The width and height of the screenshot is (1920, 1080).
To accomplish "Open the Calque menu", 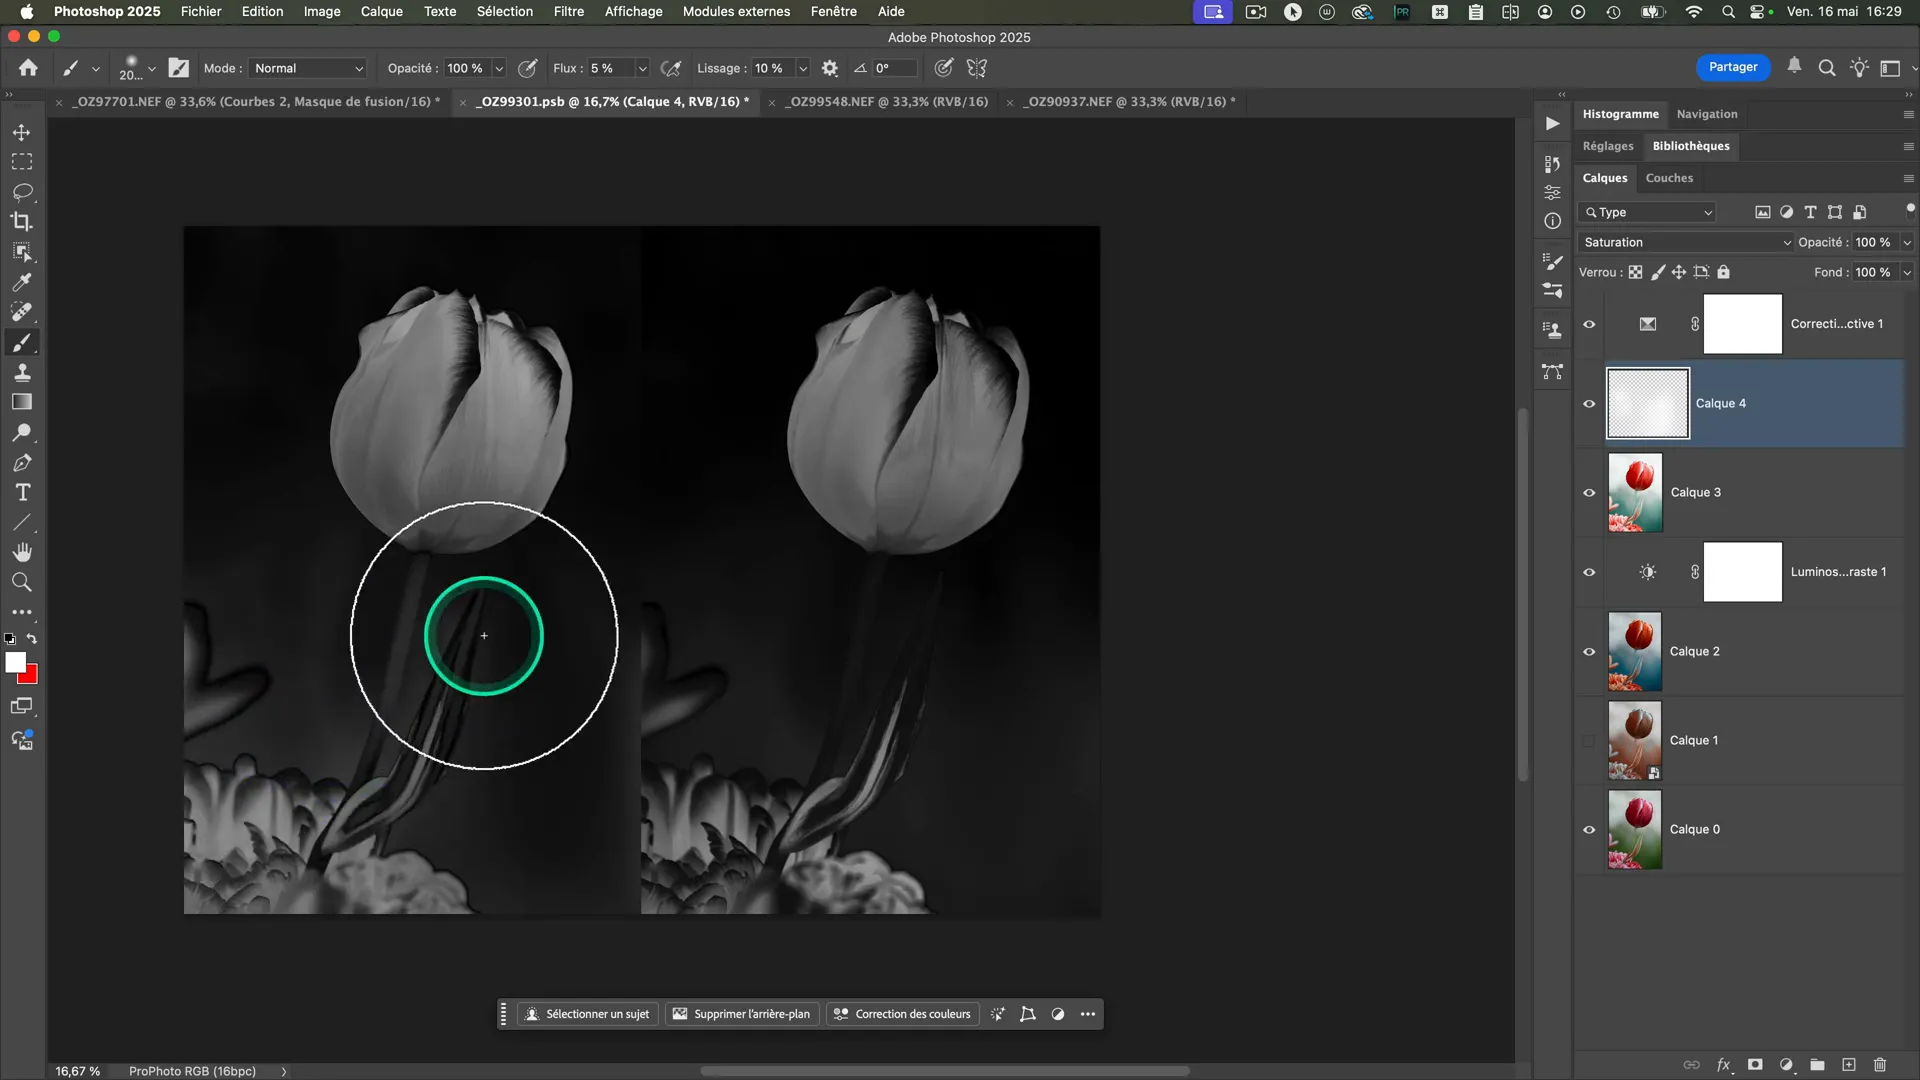I will (381, 11).
